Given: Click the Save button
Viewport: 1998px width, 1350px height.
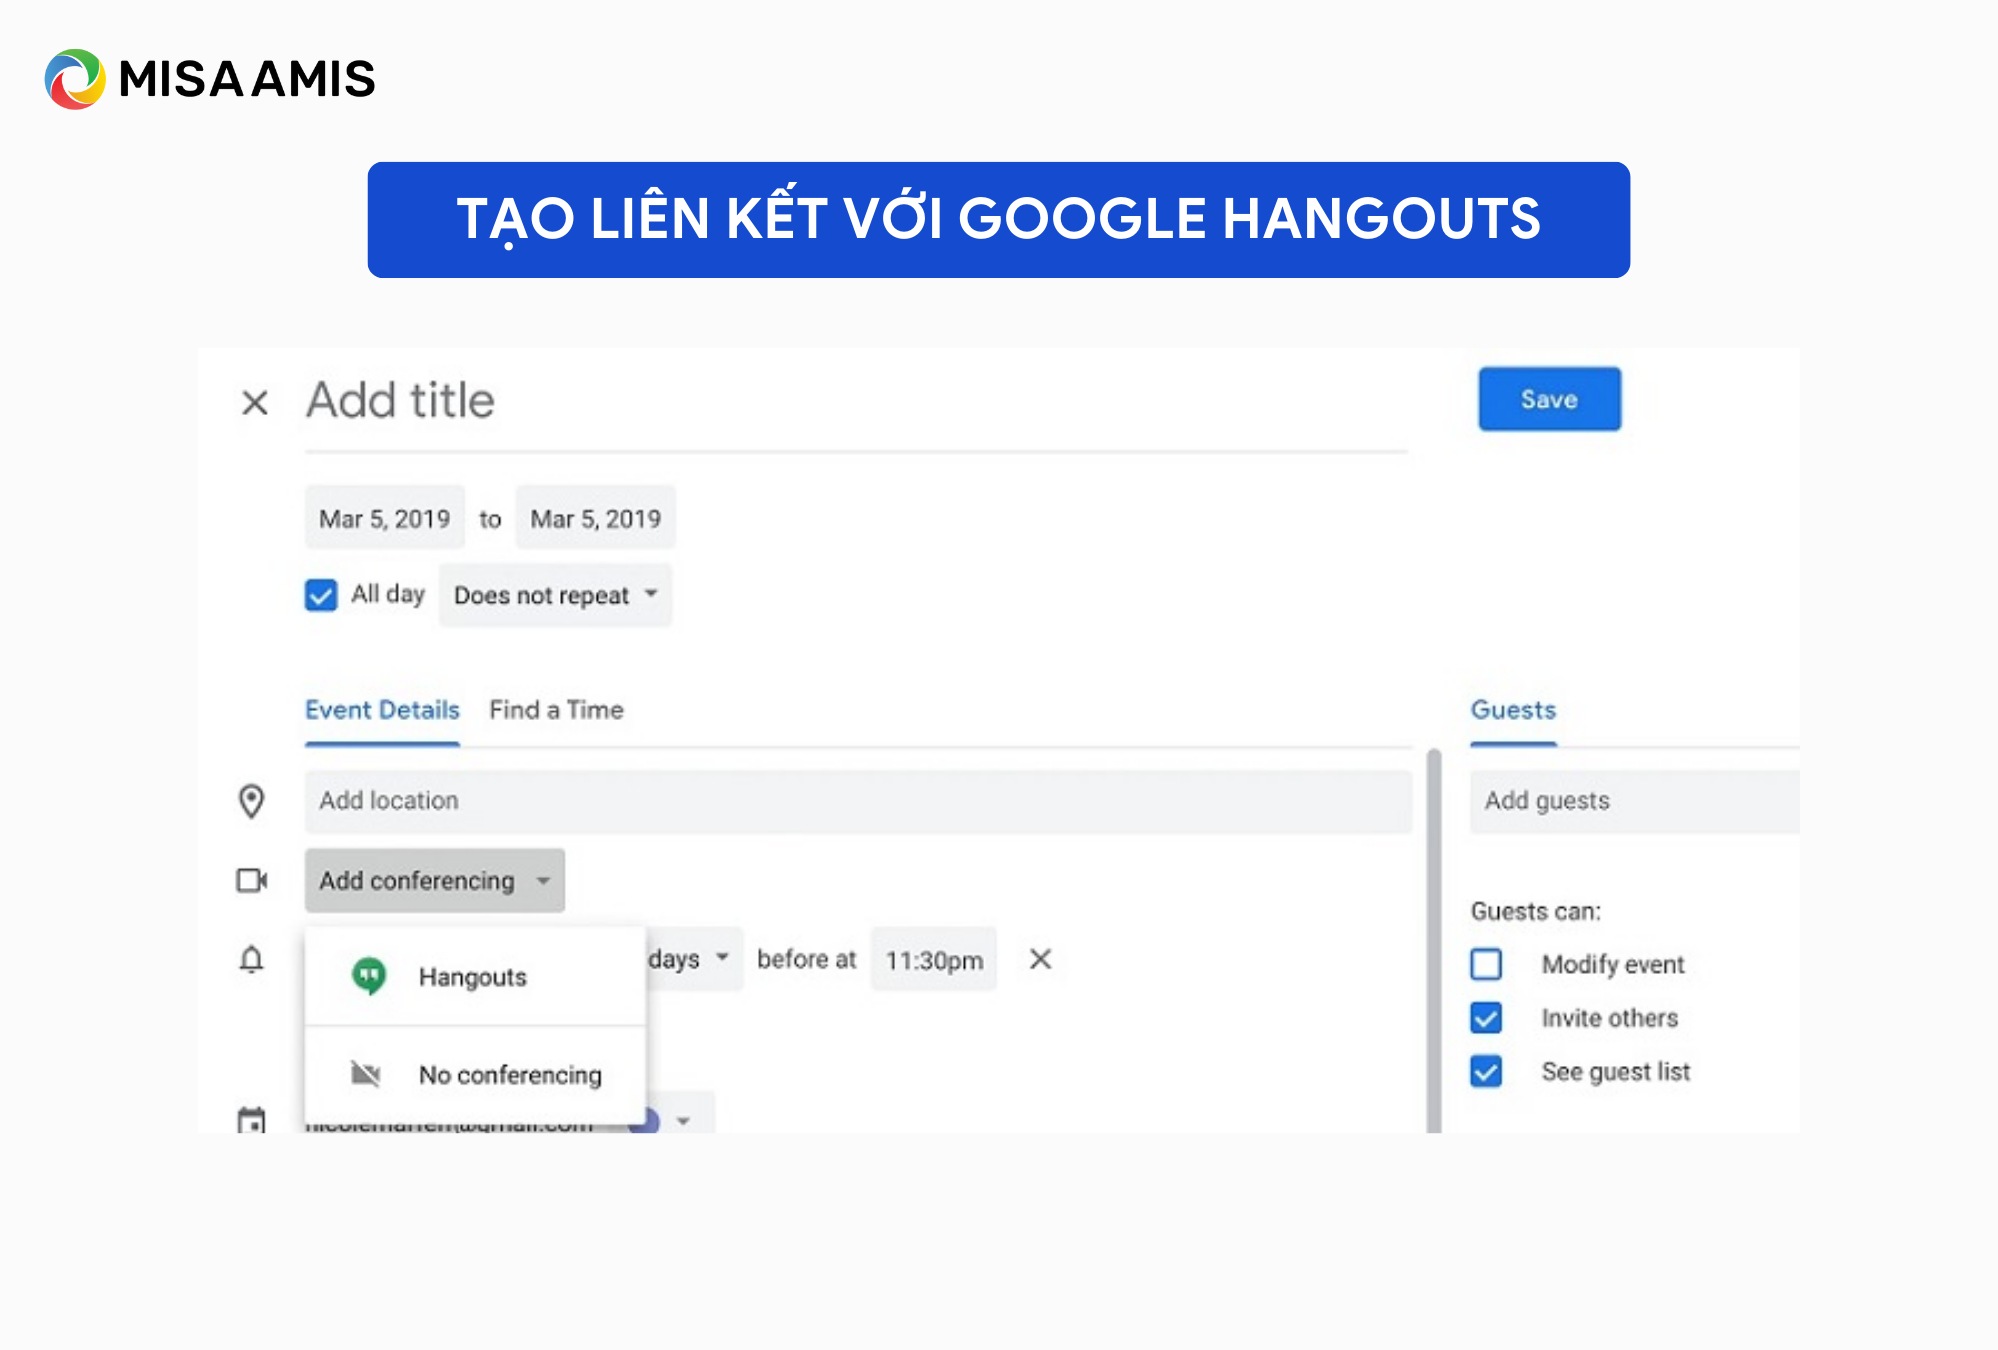Looking at the screenshot, I should [x=1549, y=399].
